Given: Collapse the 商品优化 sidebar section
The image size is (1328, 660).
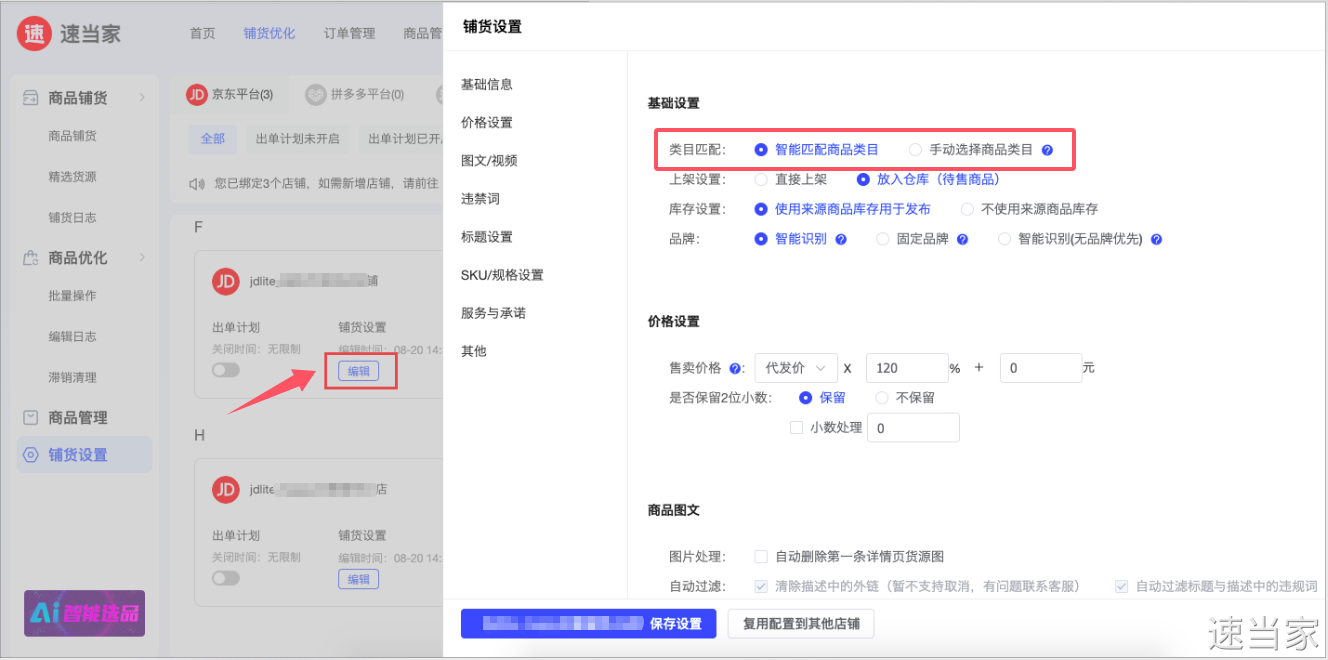Looking at the screenshot, I should [x=142, y=257].
